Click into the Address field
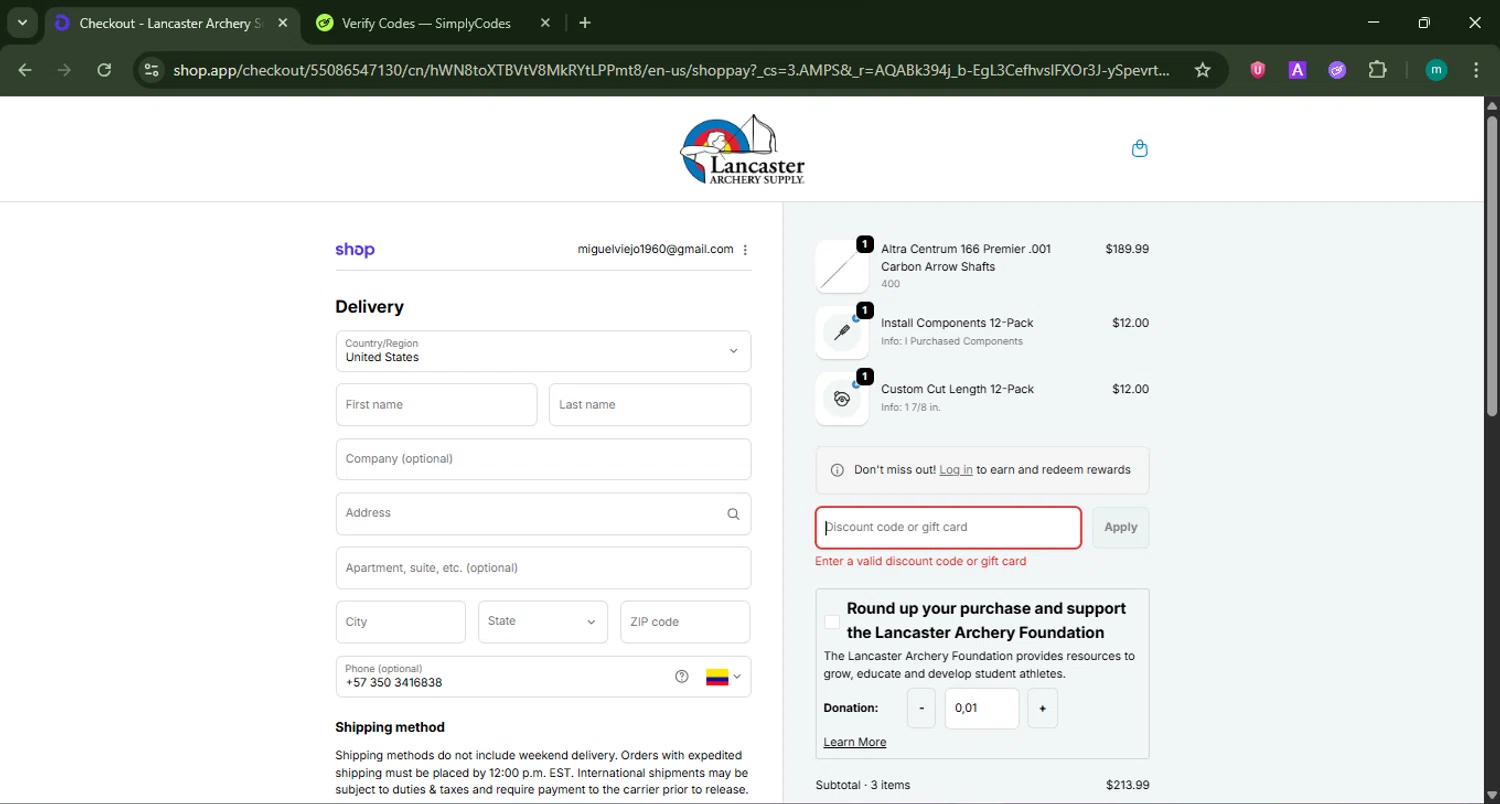Screen dimensions: 1500x804 [x=543, y=513]
